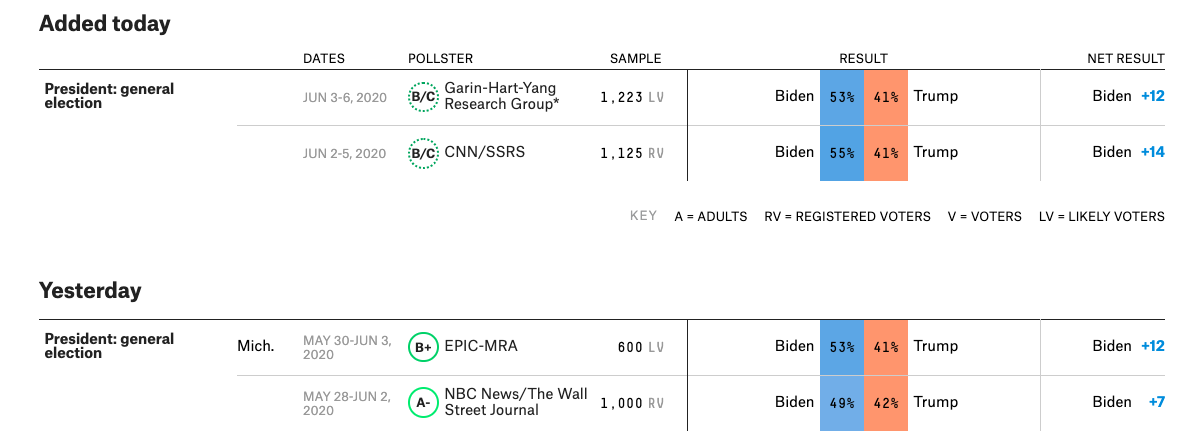This screenshot has width=1202, height=445.
Task: Click the Biden +7 net result
Action: pos(1128,402)
